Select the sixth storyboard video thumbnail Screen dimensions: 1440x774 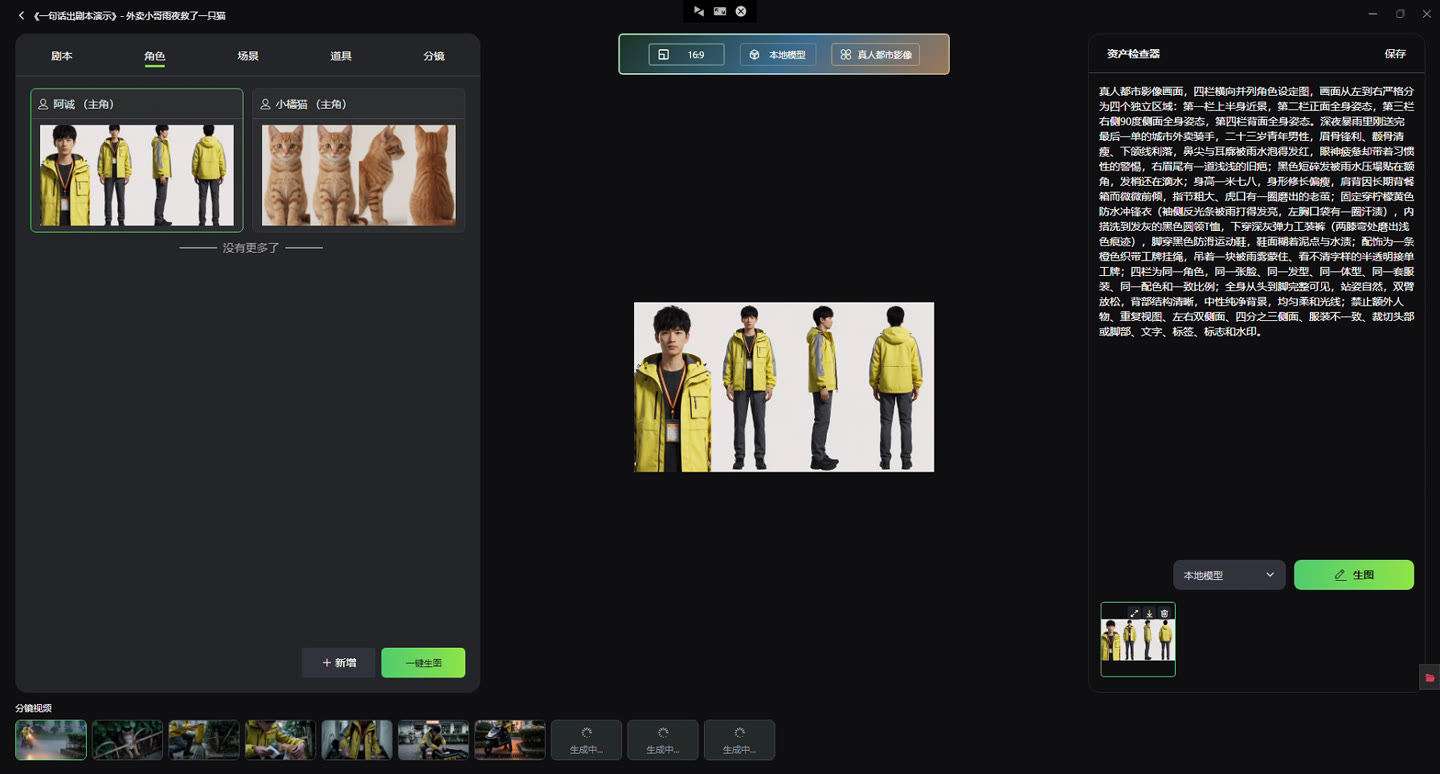click(x=433, y=740)
